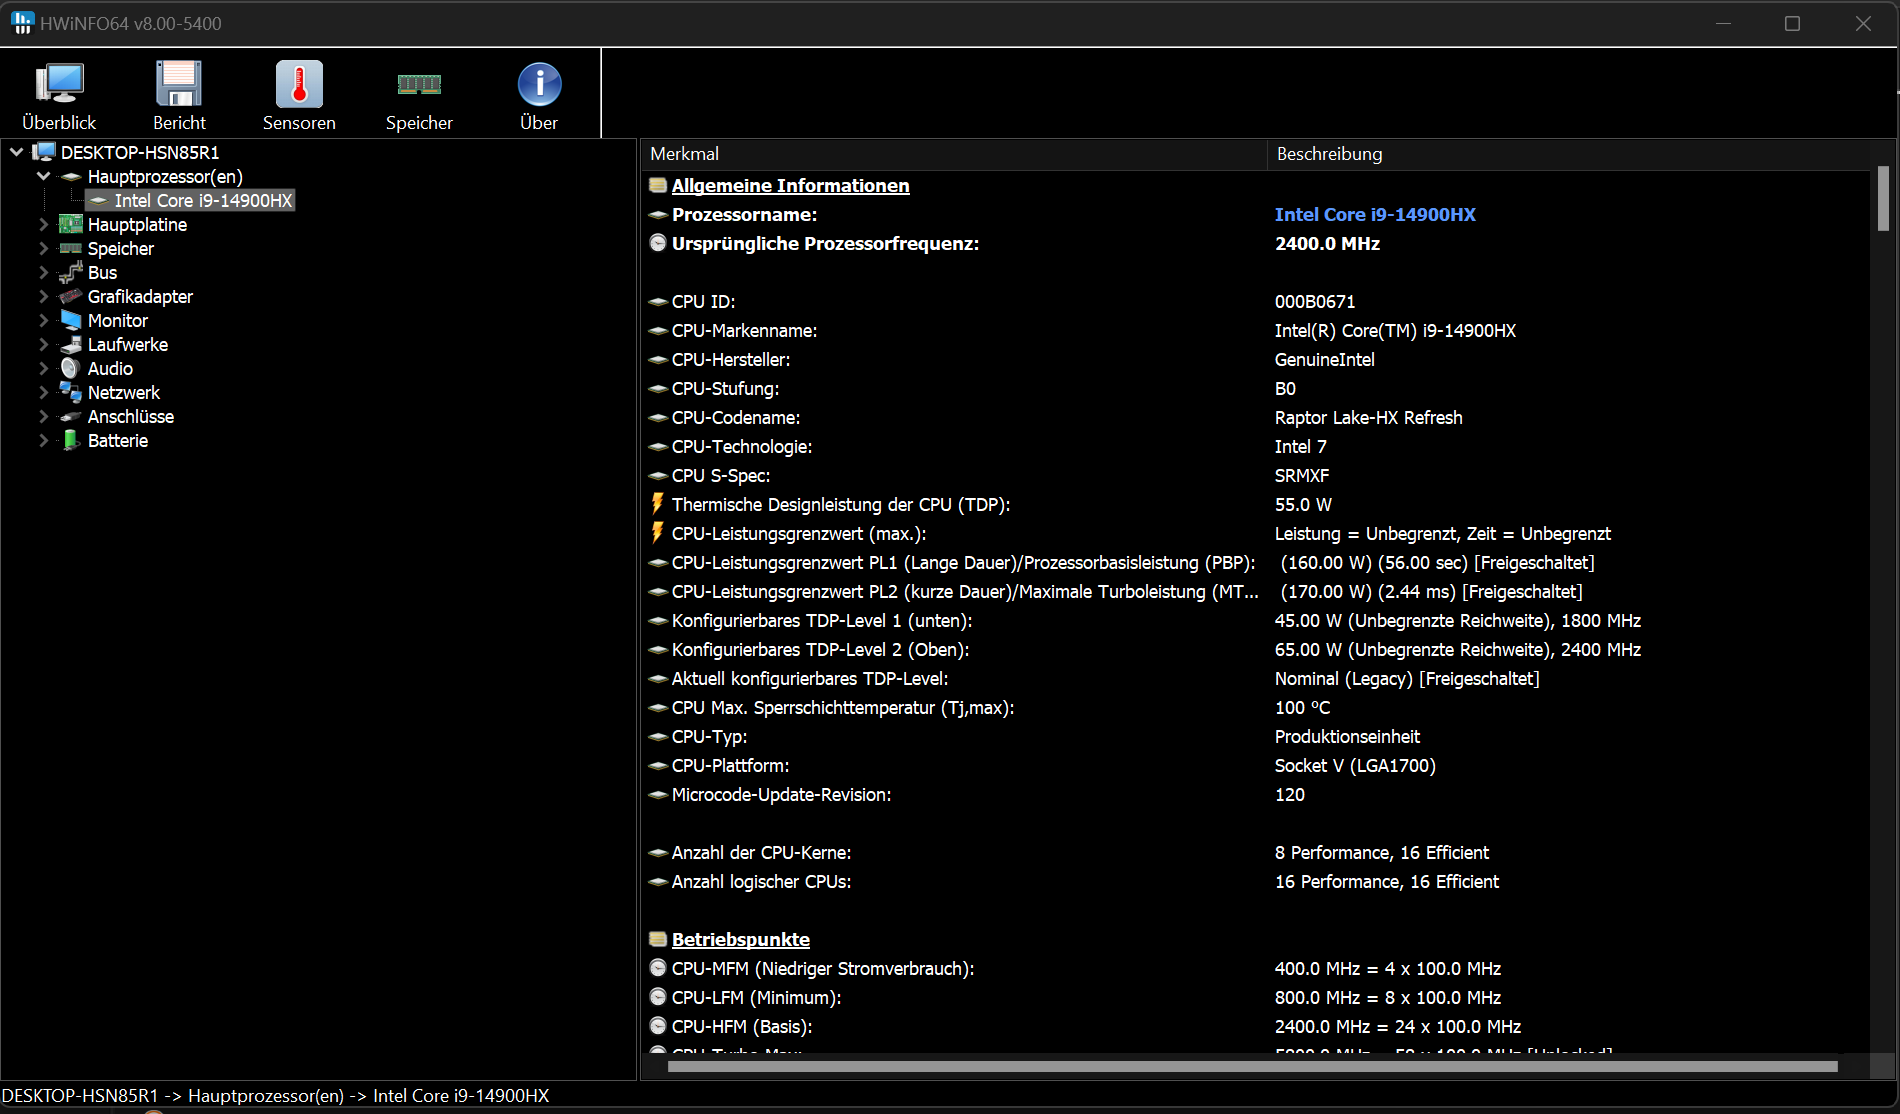
Task: Expand the Bus branch
Action: (43, 272)
